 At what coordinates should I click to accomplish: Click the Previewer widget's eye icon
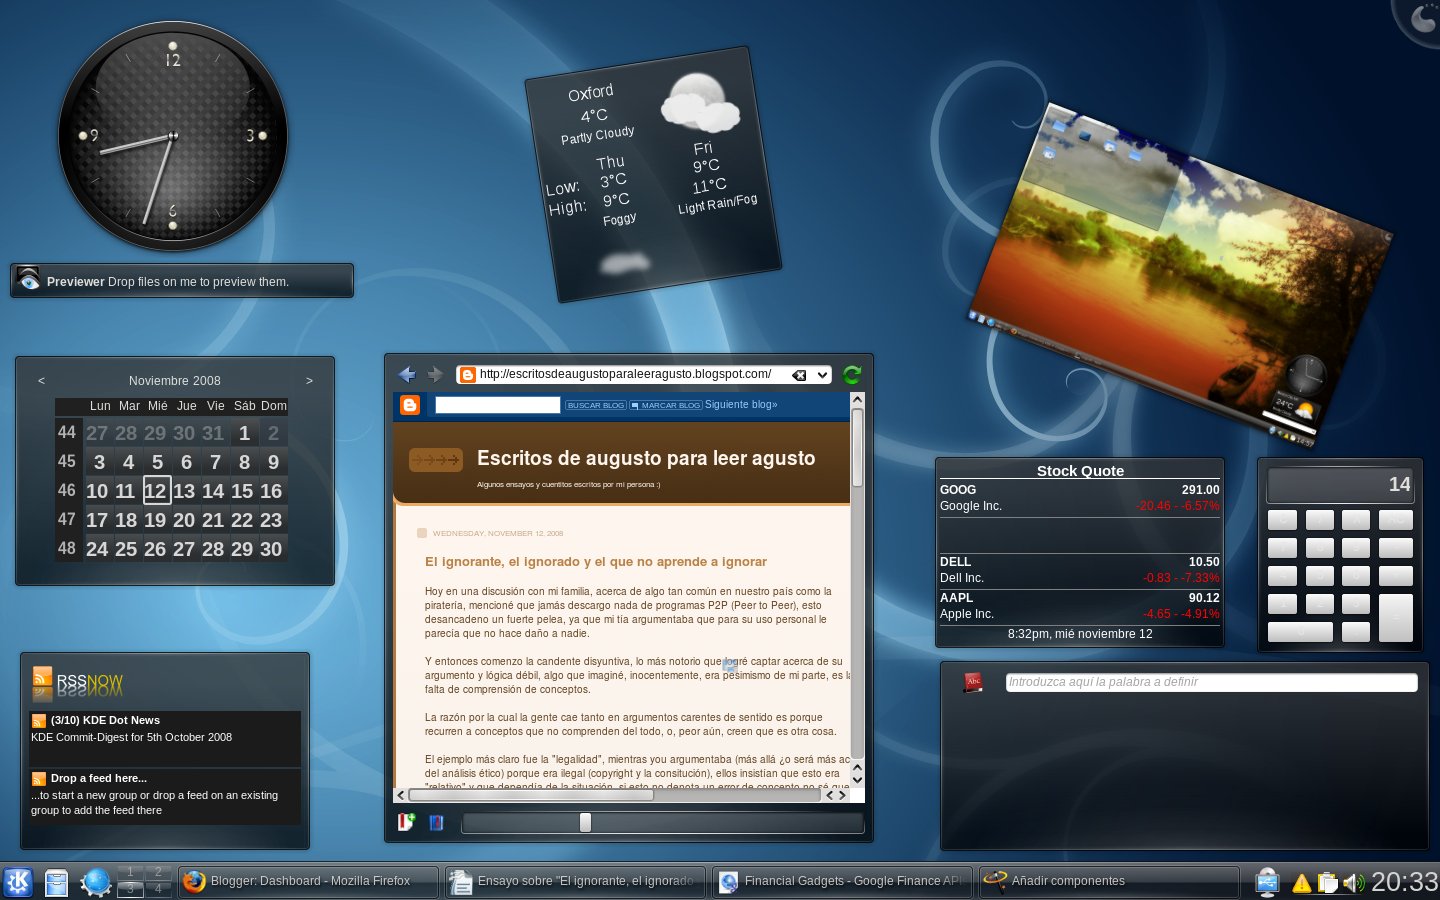point(27,281)
